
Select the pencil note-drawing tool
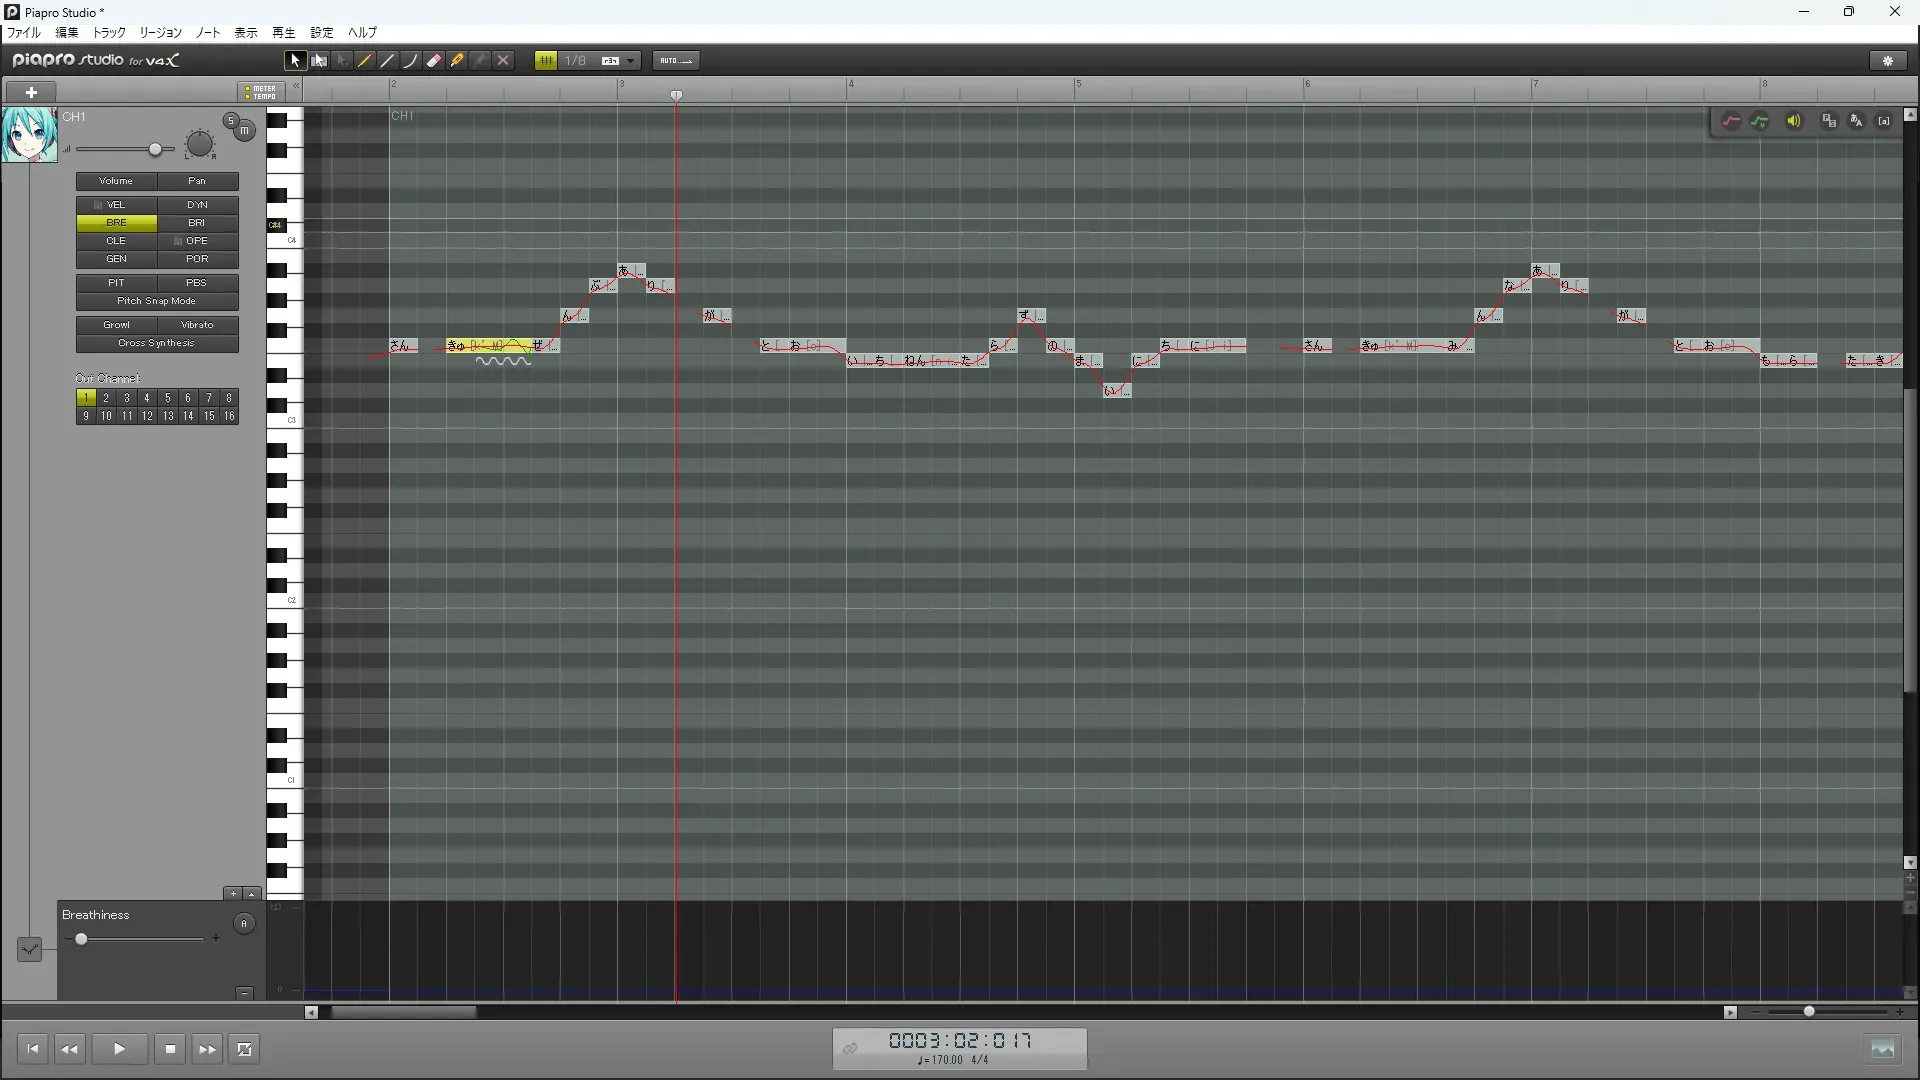coord(365,61)
